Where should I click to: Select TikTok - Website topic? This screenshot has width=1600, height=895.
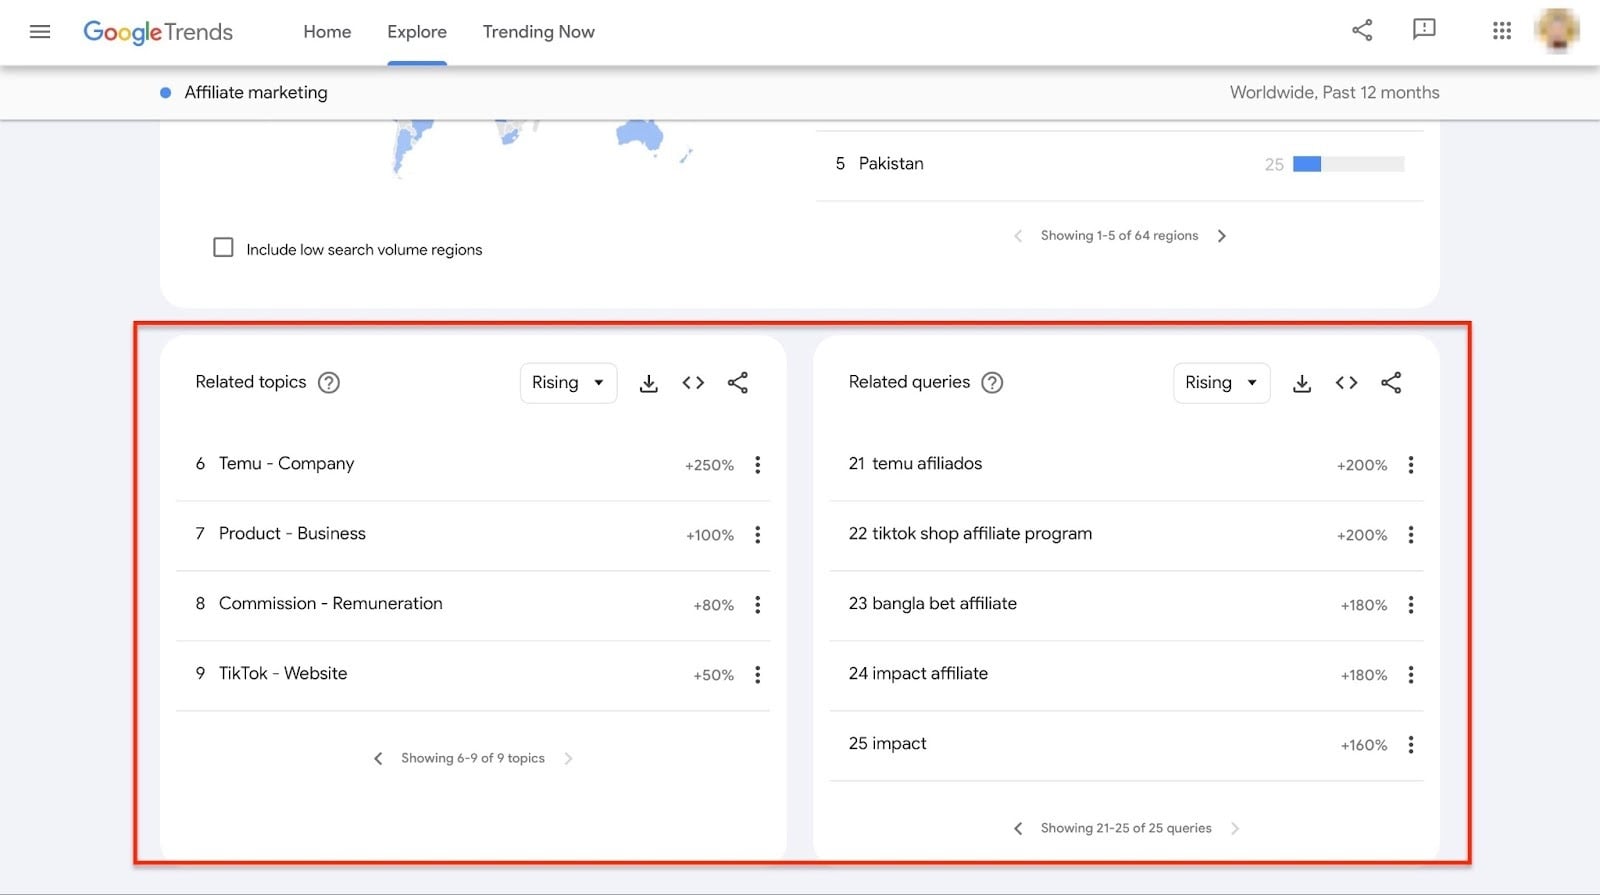(283, 674)
